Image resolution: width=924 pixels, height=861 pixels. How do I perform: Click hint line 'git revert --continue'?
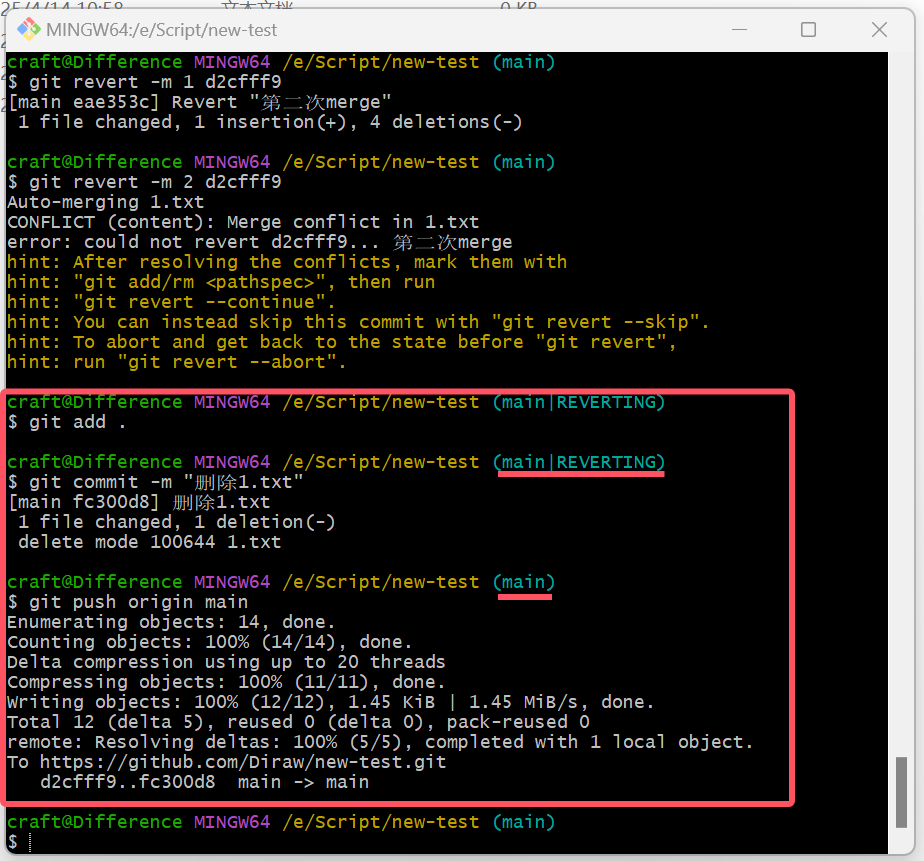point(171,302)
